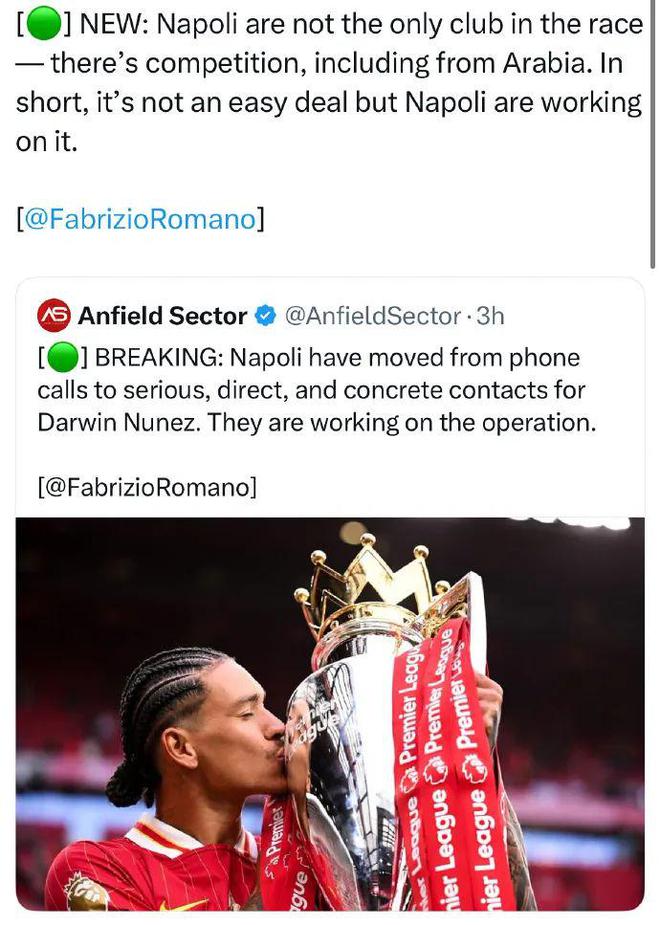
Task: Click the Anfield Sector AS profile avatar
Action: pyautogui.click(x=54, y=316)
